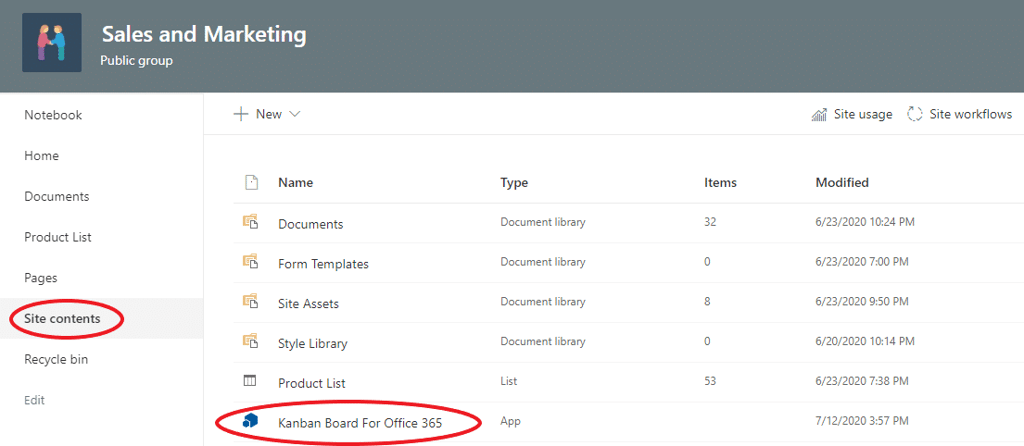The image size is (1024, 446).
Task: Click the date 6/23/2020 10:24 PM
Action: 865,222
